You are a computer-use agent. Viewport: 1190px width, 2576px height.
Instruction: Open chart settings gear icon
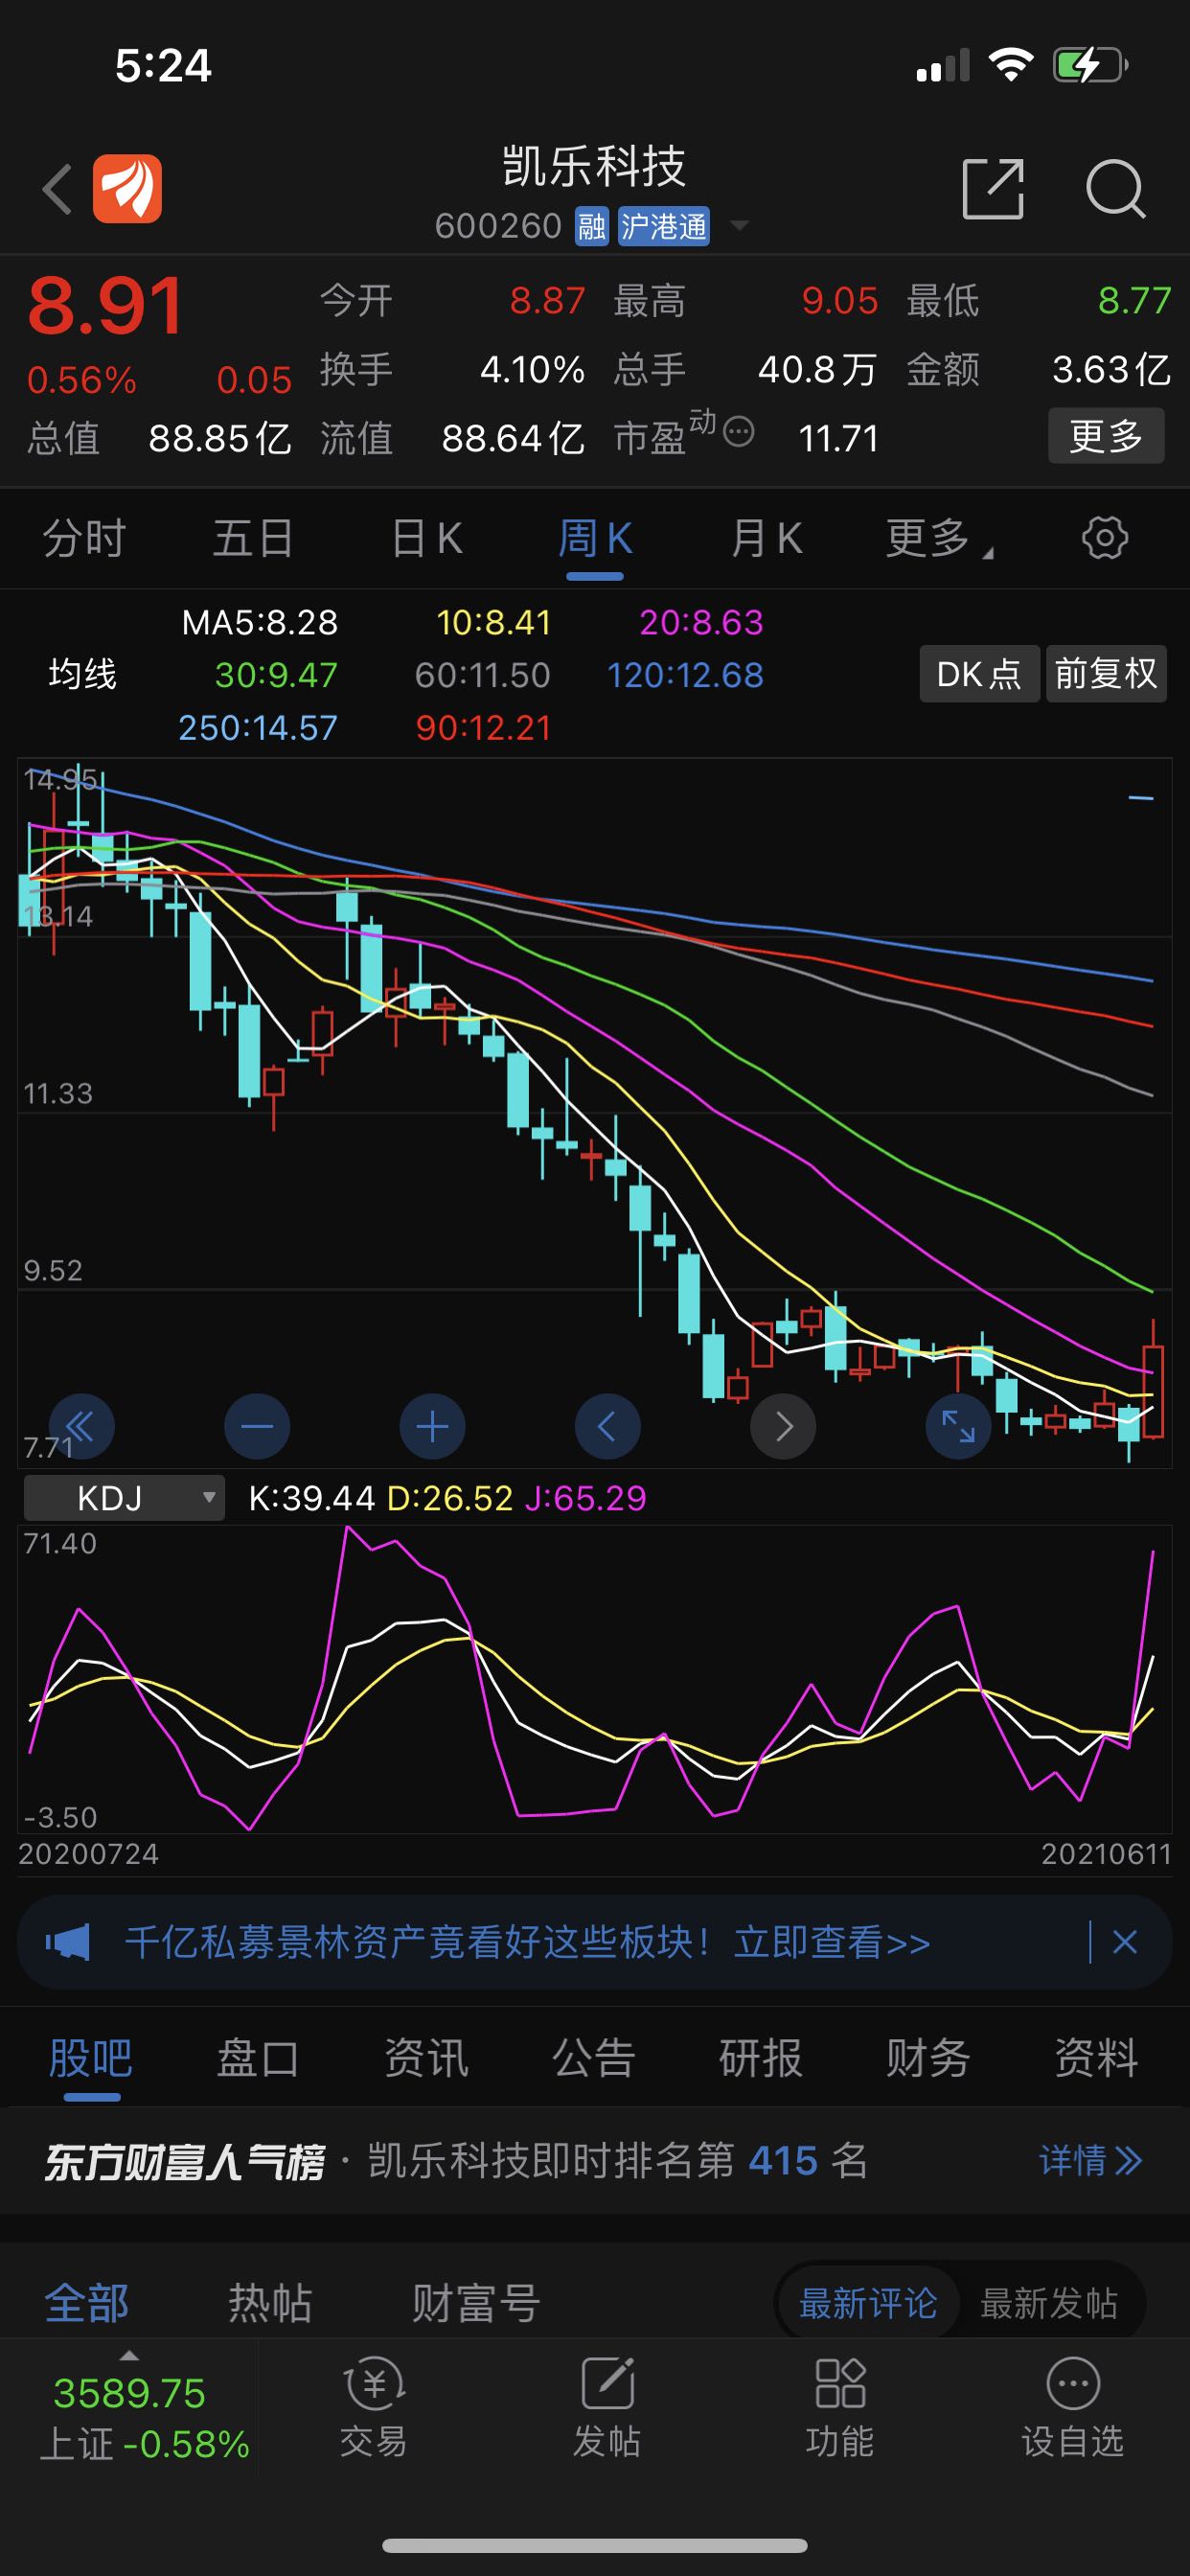1105,538
